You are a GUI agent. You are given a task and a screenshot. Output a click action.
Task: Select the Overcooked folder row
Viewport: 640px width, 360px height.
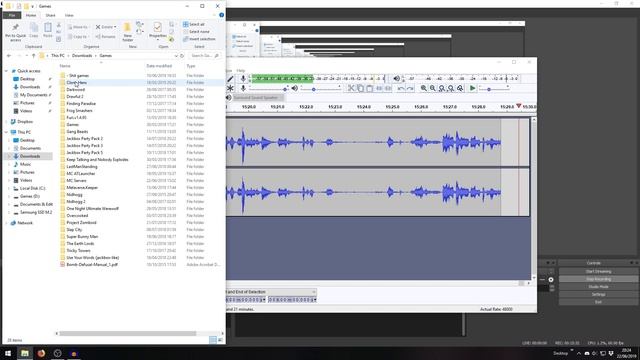click(141, 216)
